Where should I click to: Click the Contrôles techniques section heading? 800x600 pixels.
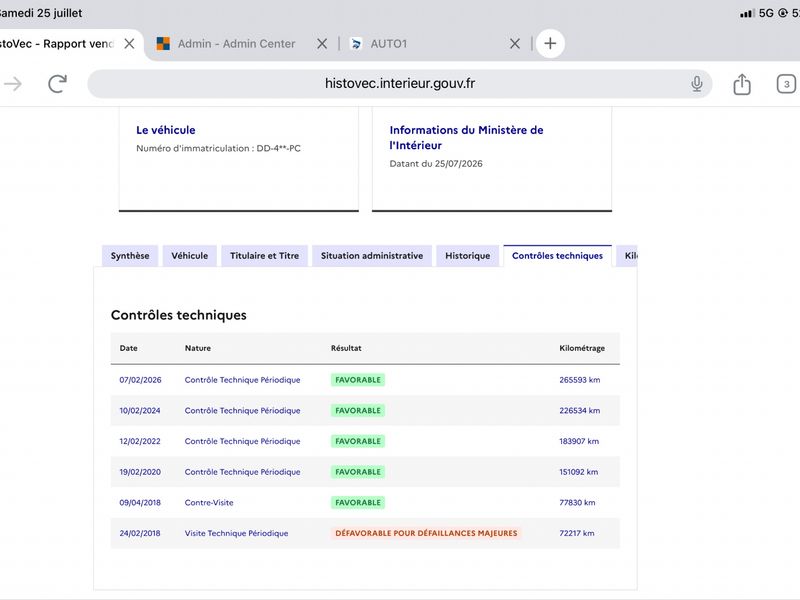pos(179,315)
